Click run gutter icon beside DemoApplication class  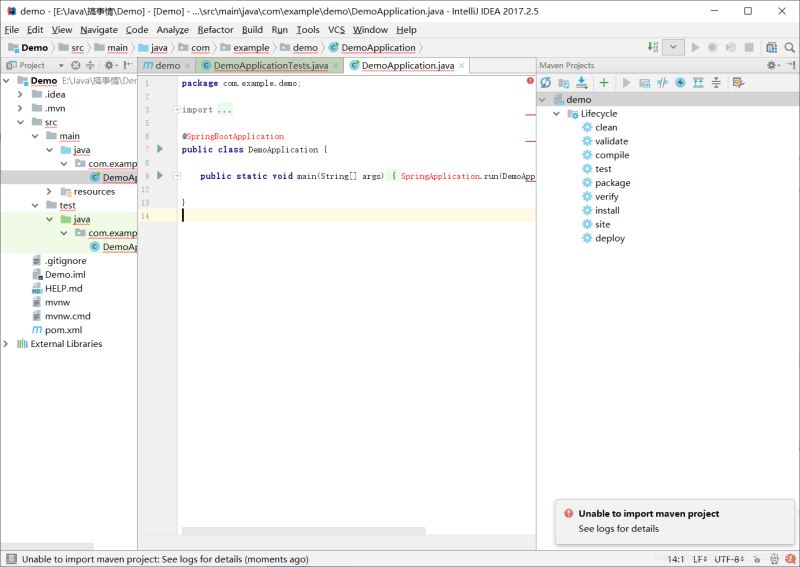tap(160, 149)
